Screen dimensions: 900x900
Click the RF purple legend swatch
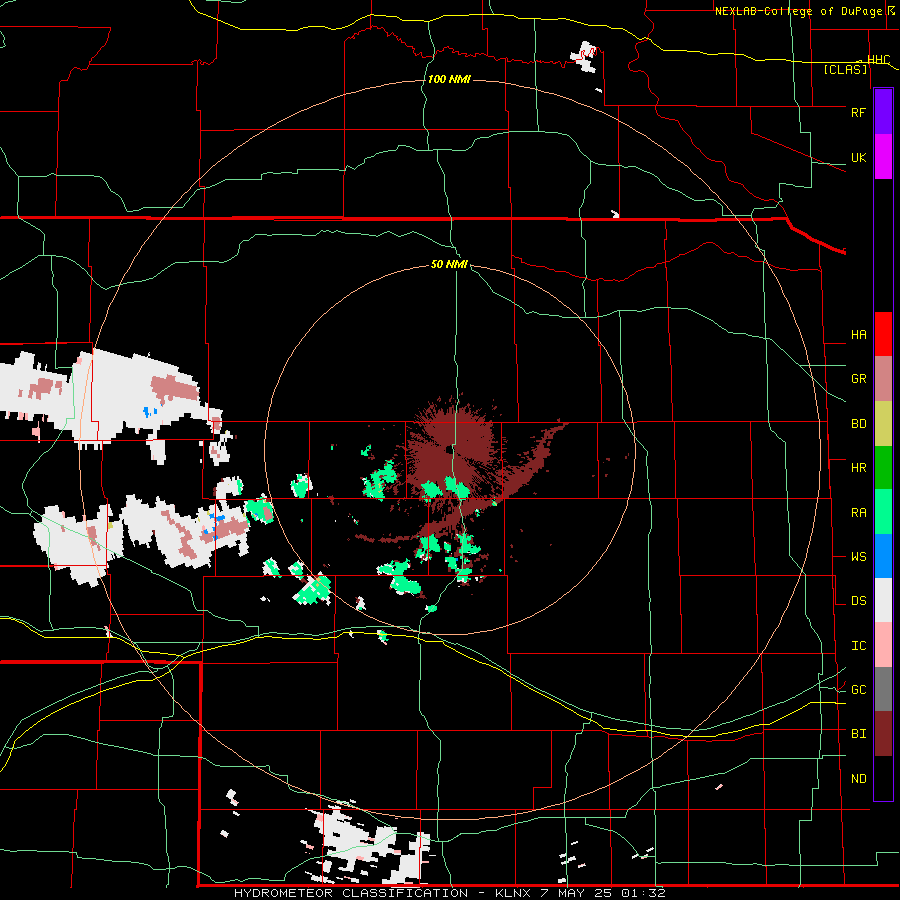pos(883,112)
